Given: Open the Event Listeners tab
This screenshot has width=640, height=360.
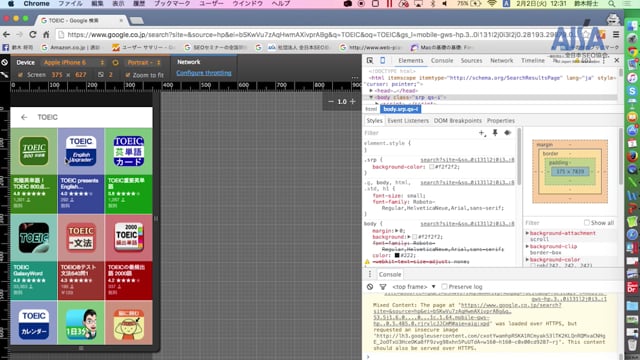Looking at the screenshot, I should 408,121.
